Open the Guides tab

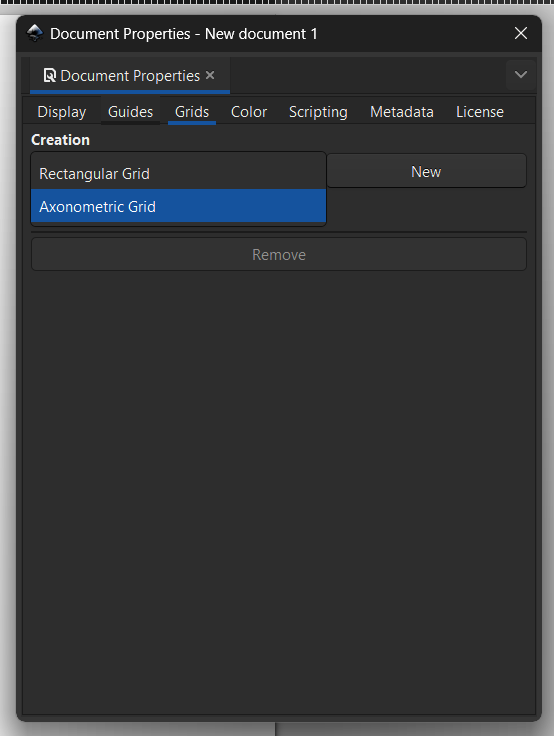(x=131, y=112)
